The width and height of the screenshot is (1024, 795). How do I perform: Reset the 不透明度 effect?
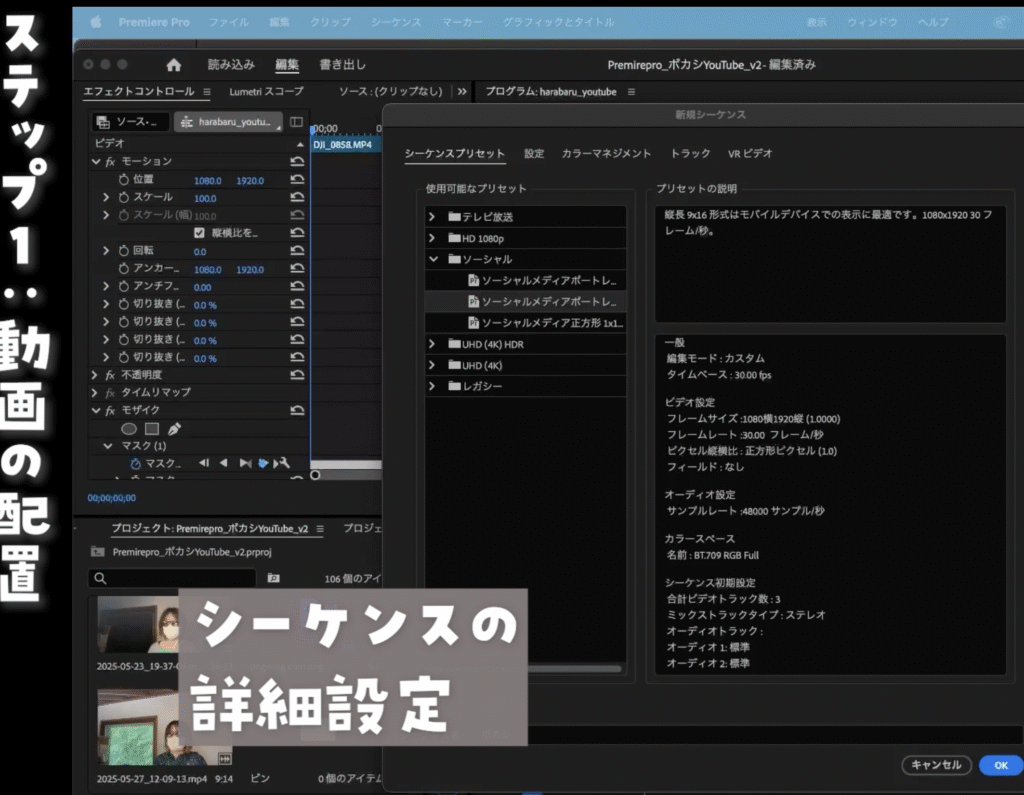tap(297, 375)
